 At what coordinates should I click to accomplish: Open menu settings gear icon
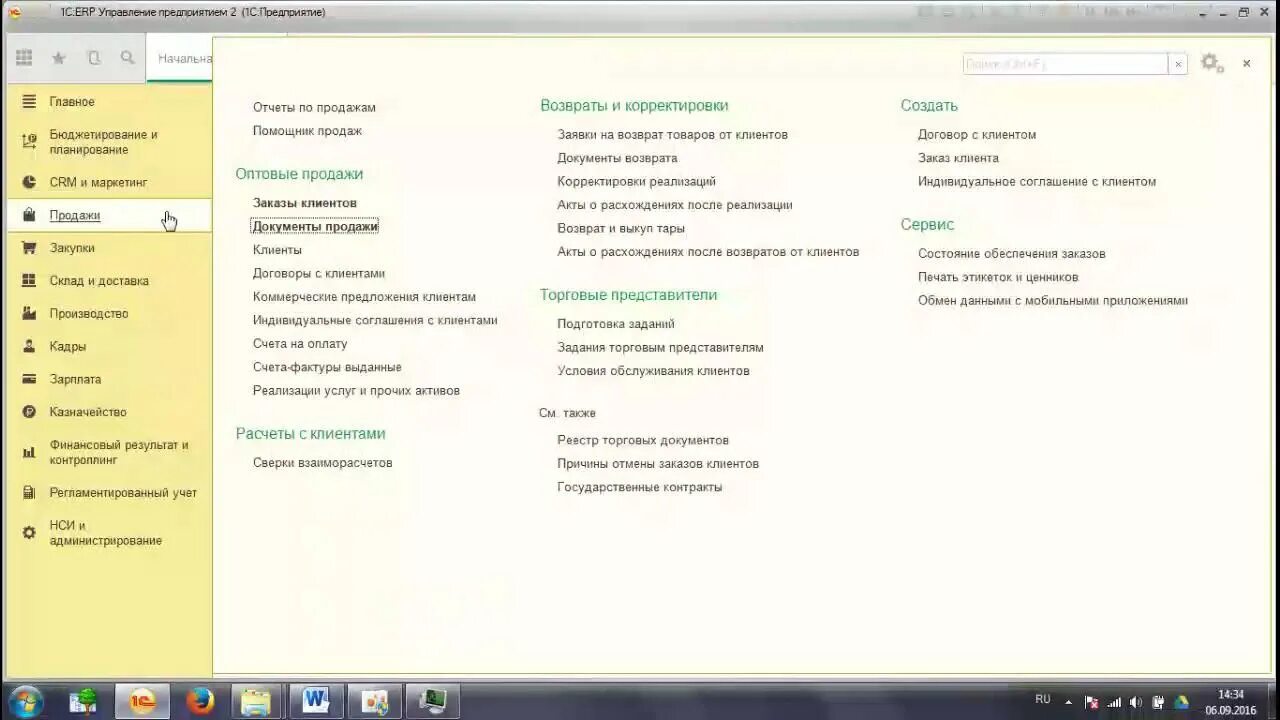click(1211, 63)
